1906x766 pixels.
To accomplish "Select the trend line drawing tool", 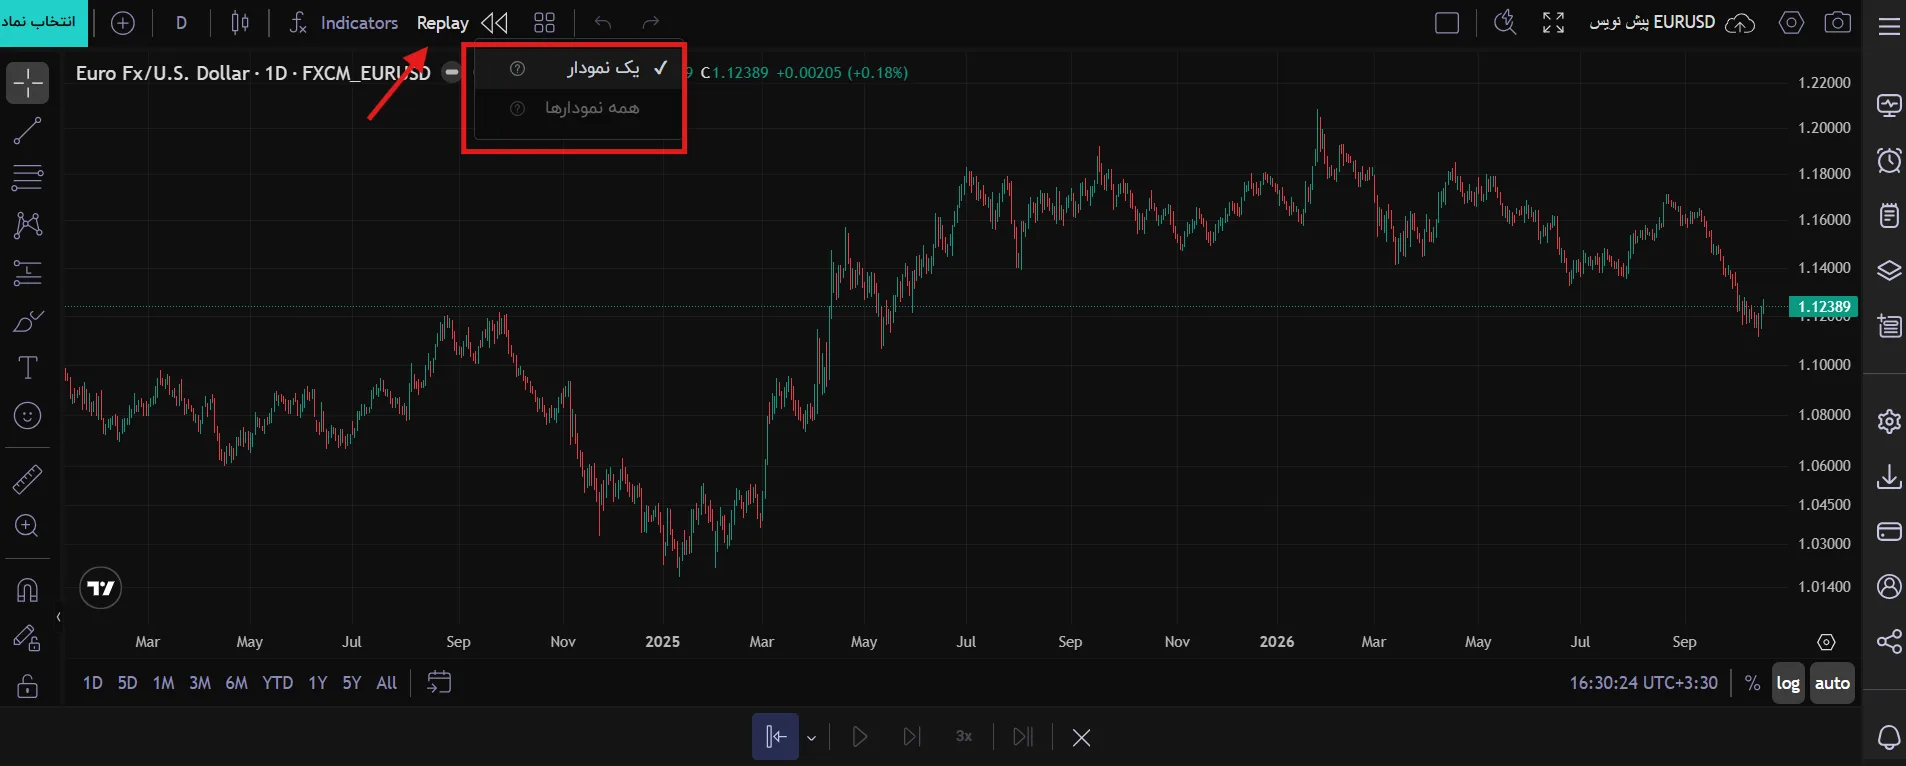I will click(28, 130).
